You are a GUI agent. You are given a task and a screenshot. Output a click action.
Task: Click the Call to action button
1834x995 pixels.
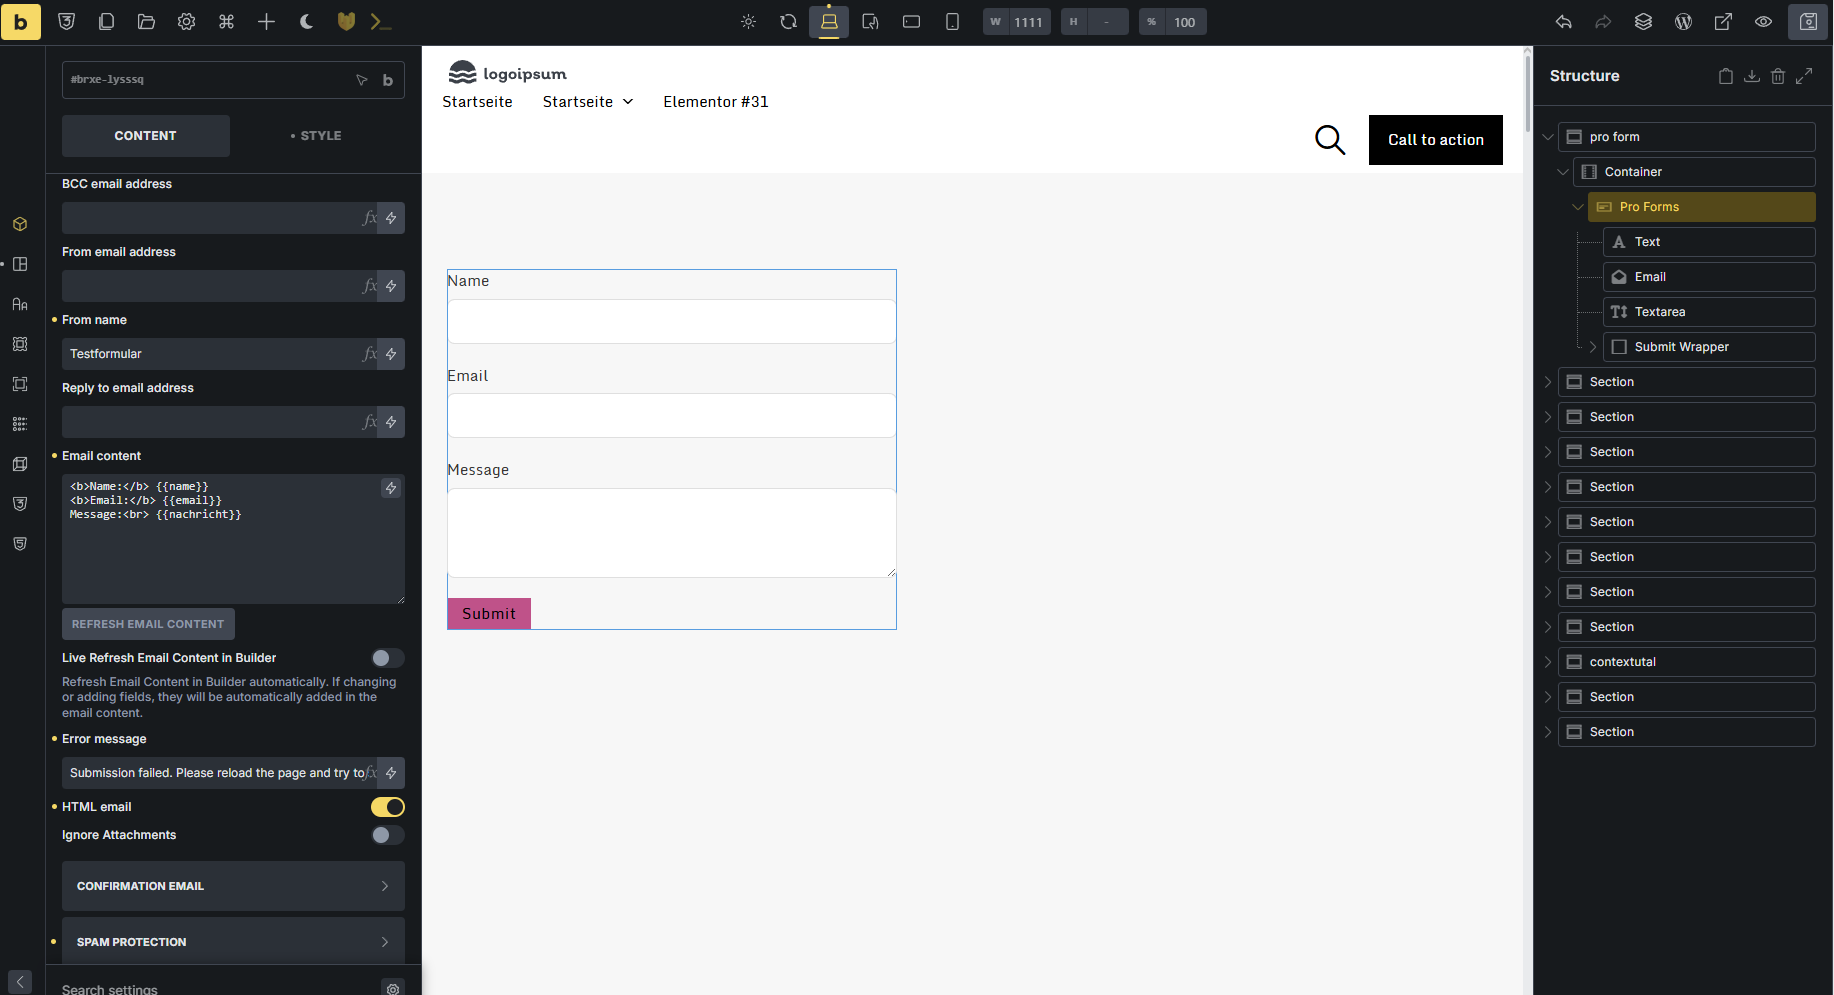[1435, 140]
